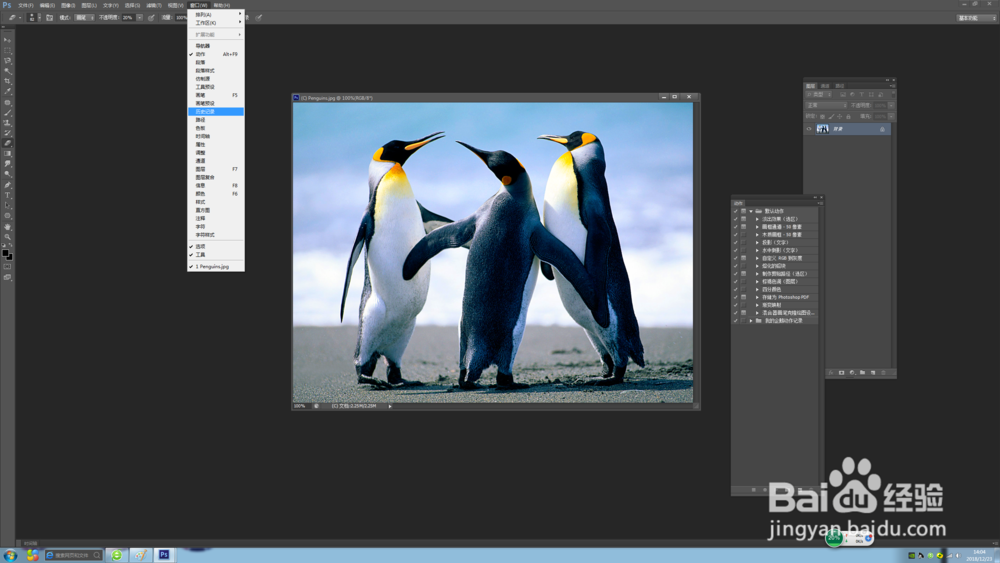Toggle Quick Mask mode icon
The height and width of the screenshot is (563, 1000).
8,267
